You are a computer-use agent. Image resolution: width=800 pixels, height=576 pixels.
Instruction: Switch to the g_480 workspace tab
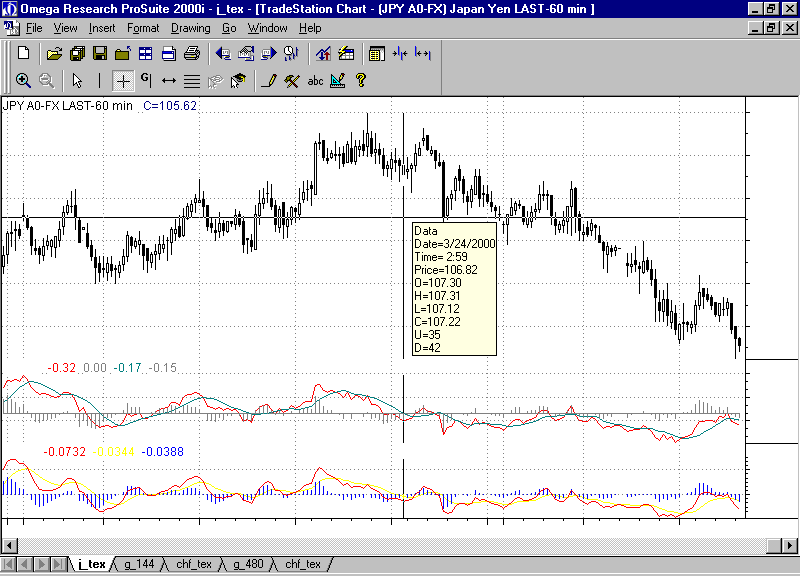248,564
